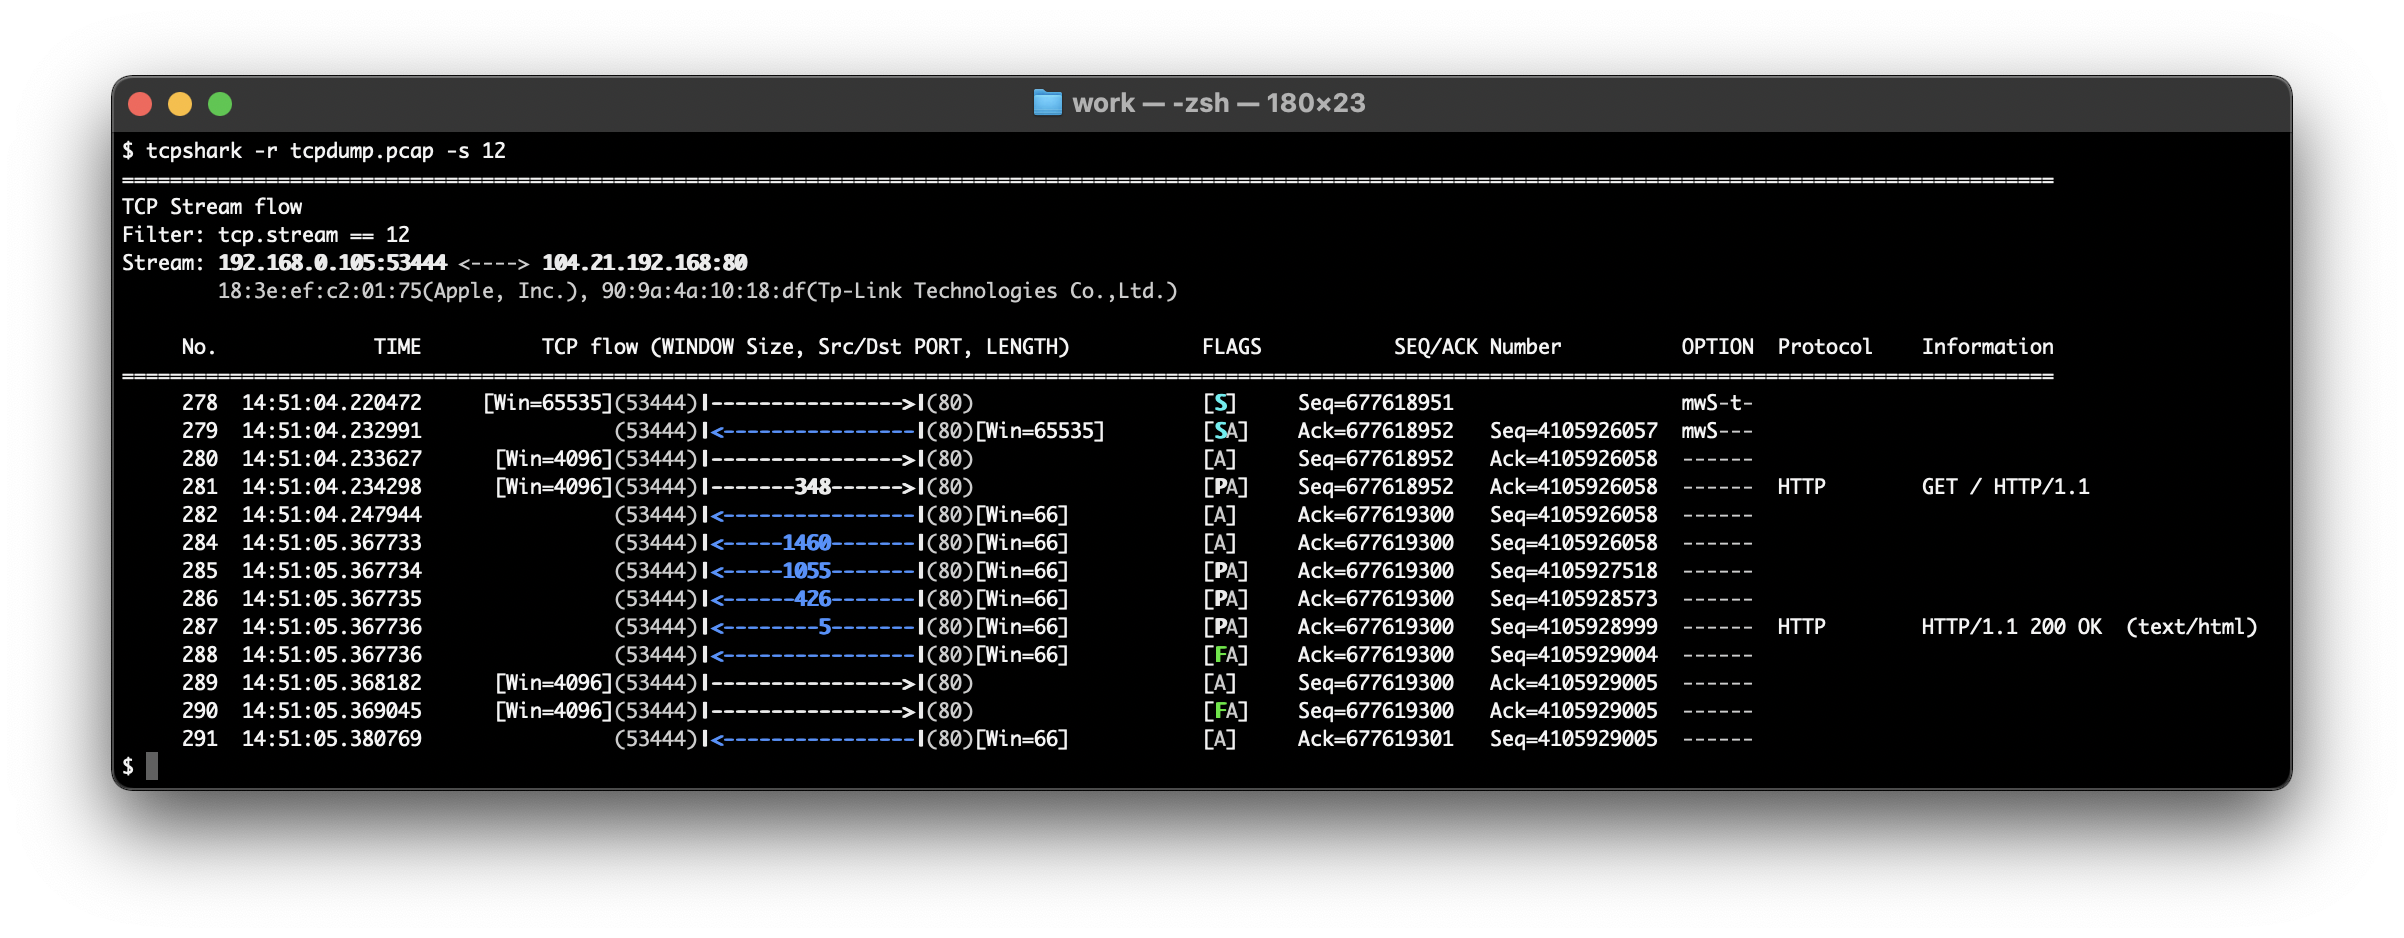This screenshot has width=2404, height=938.
Task: Click the 'HTTP/1.1 200 OK' information entry
Action: [2011, 627]
